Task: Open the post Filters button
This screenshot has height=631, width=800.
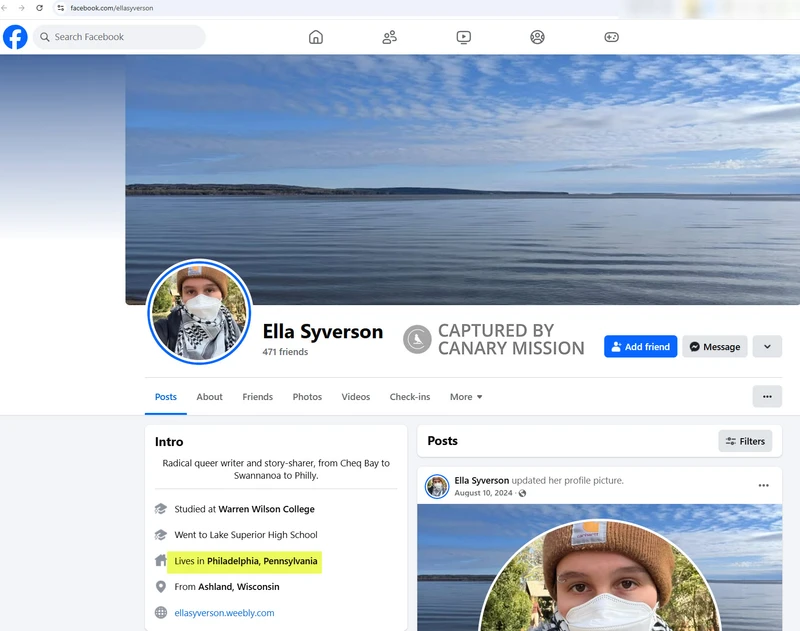Action: [x=745, y=441]
